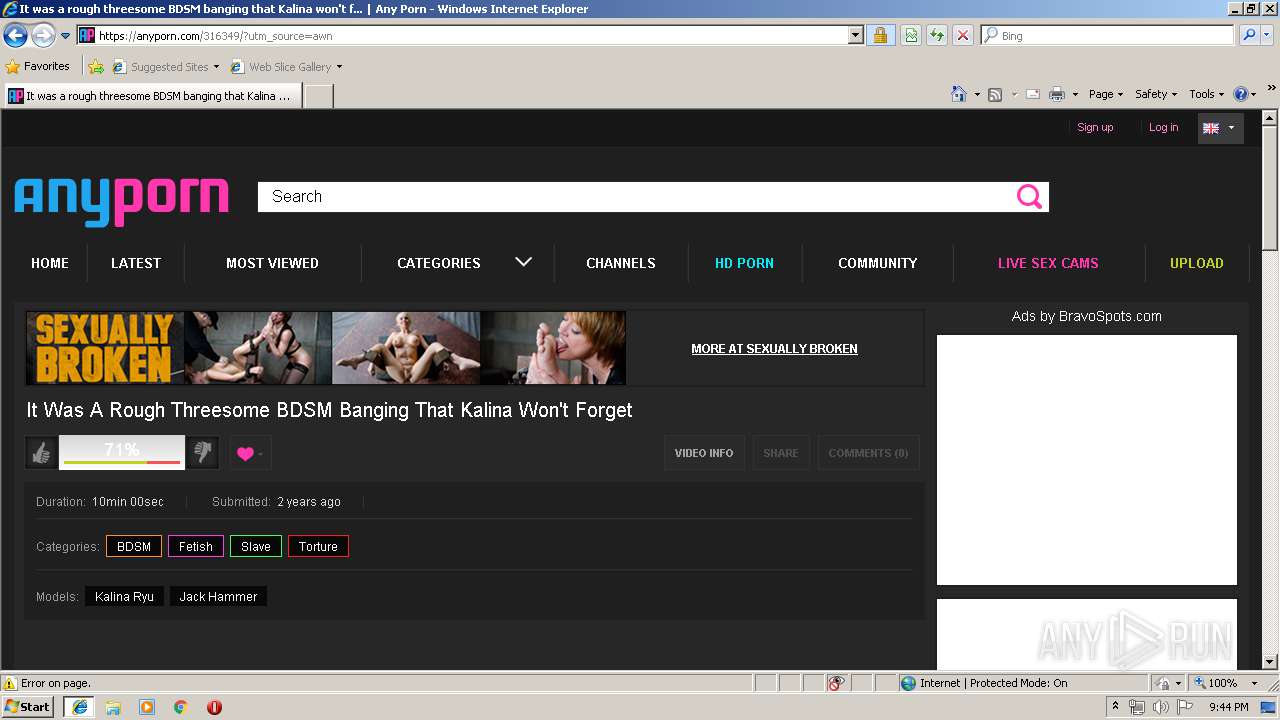Click the page vertical scrollbar down arrow

coord(1270,661)
